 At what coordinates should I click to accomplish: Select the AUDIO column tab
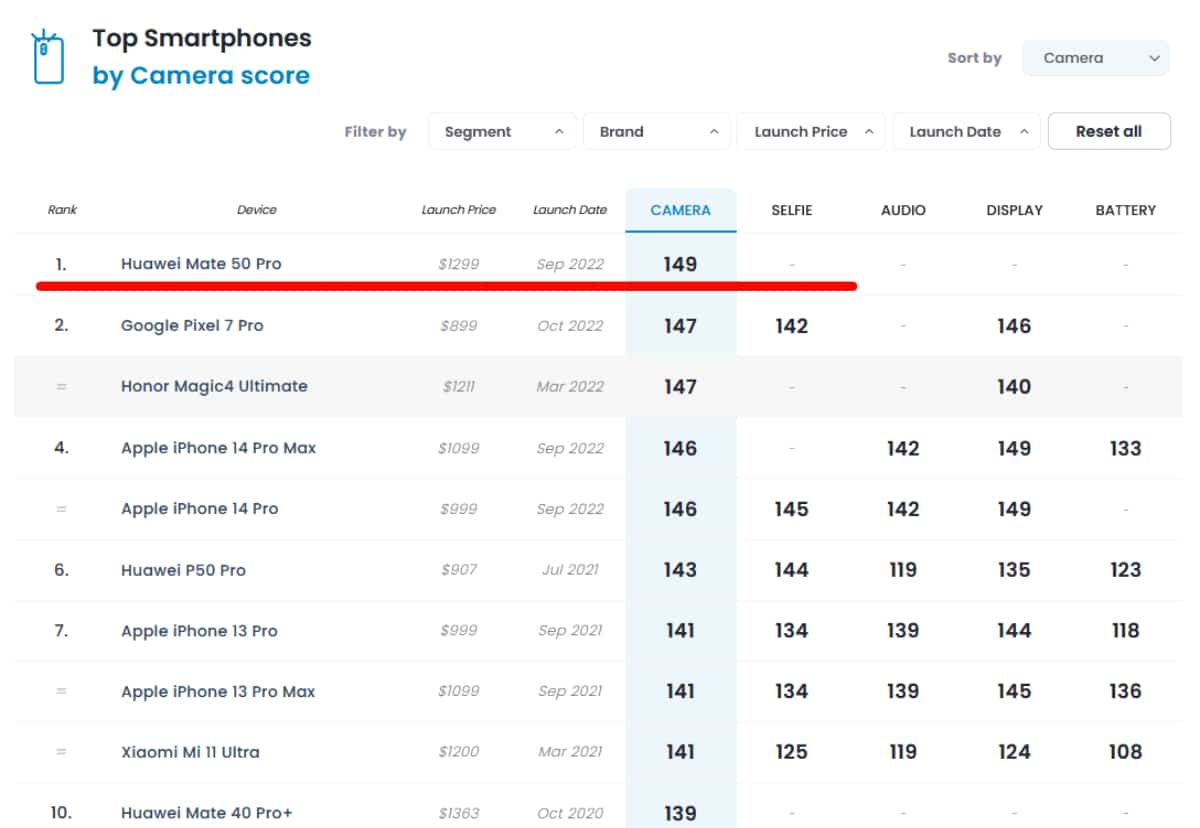point(902,210)
